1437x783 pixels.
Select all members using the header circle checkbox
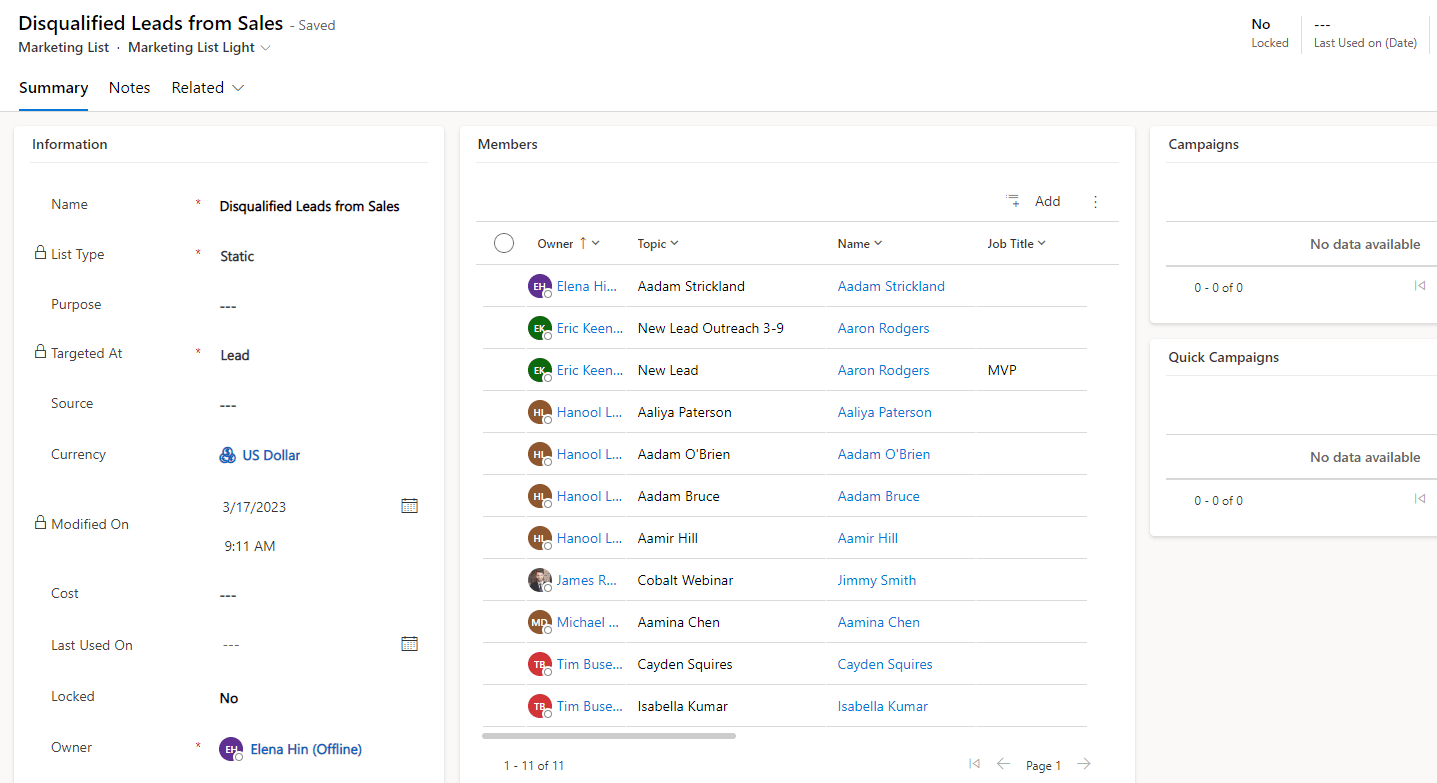(503, 242)
